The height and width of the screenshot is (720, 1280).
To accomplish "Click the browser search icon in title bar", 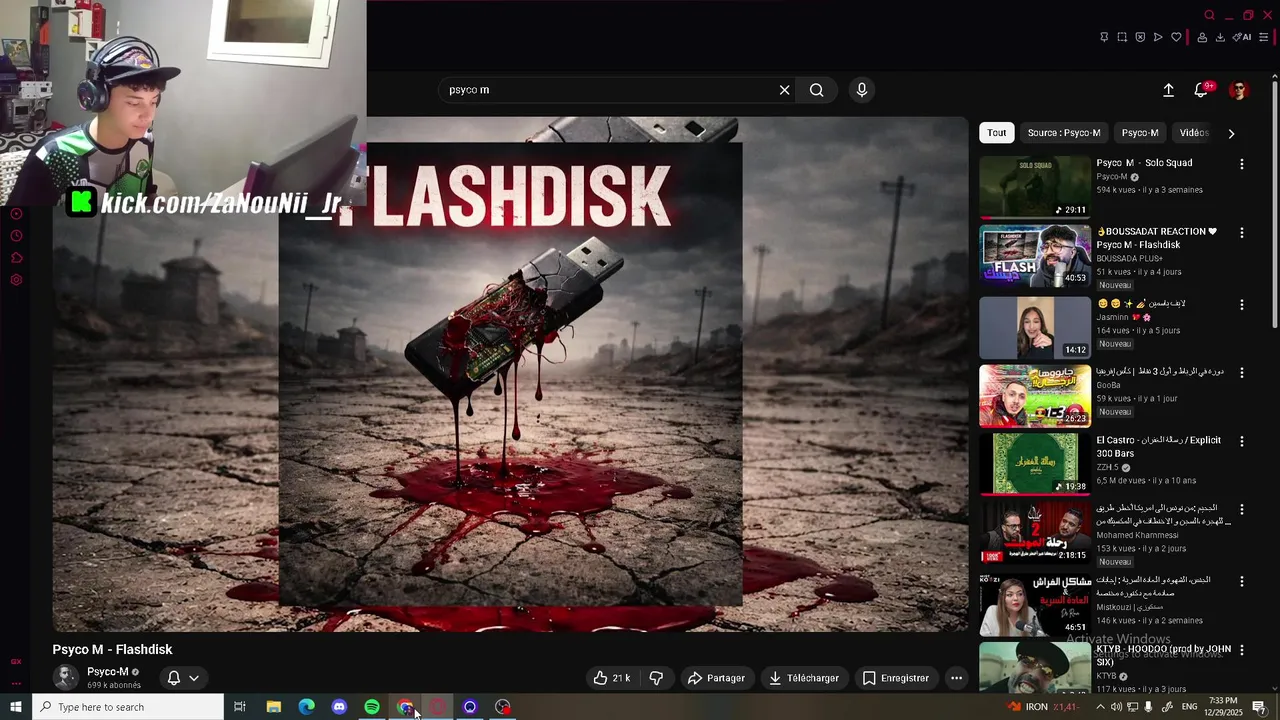I will (x=1209, y=15).
